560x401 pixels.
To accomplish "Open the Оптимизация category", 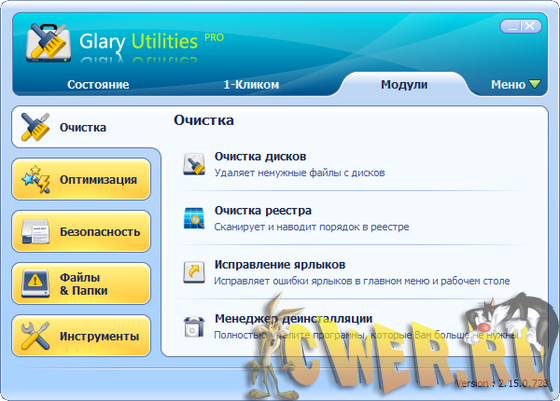I will point(81,179).
